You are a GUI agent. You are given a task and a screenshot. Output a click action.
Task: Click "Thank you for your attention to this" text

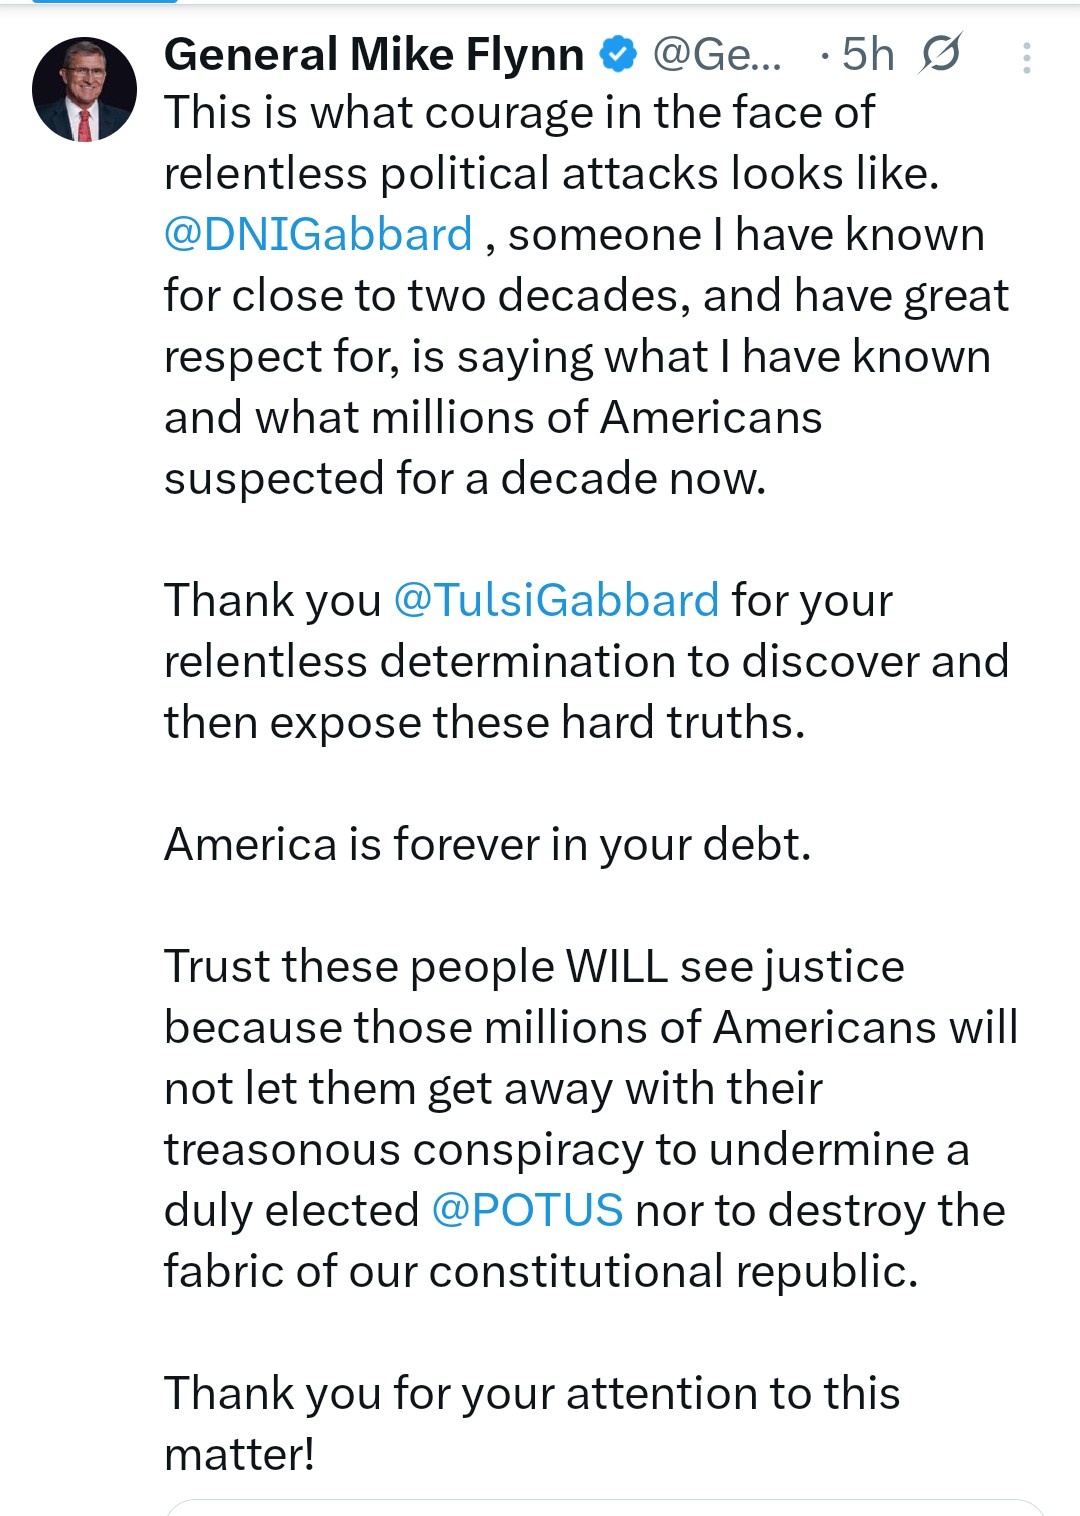[x=532, y=1393]
